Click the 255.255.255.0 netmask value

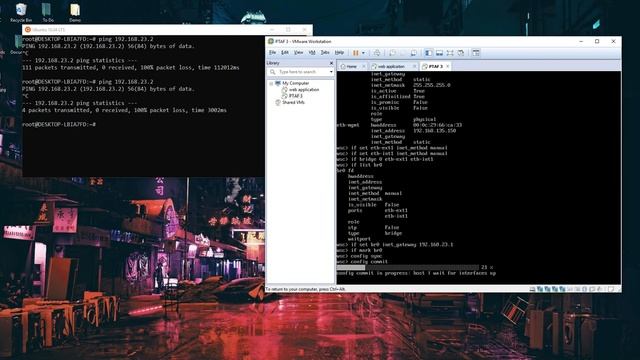tap(431, 85)
